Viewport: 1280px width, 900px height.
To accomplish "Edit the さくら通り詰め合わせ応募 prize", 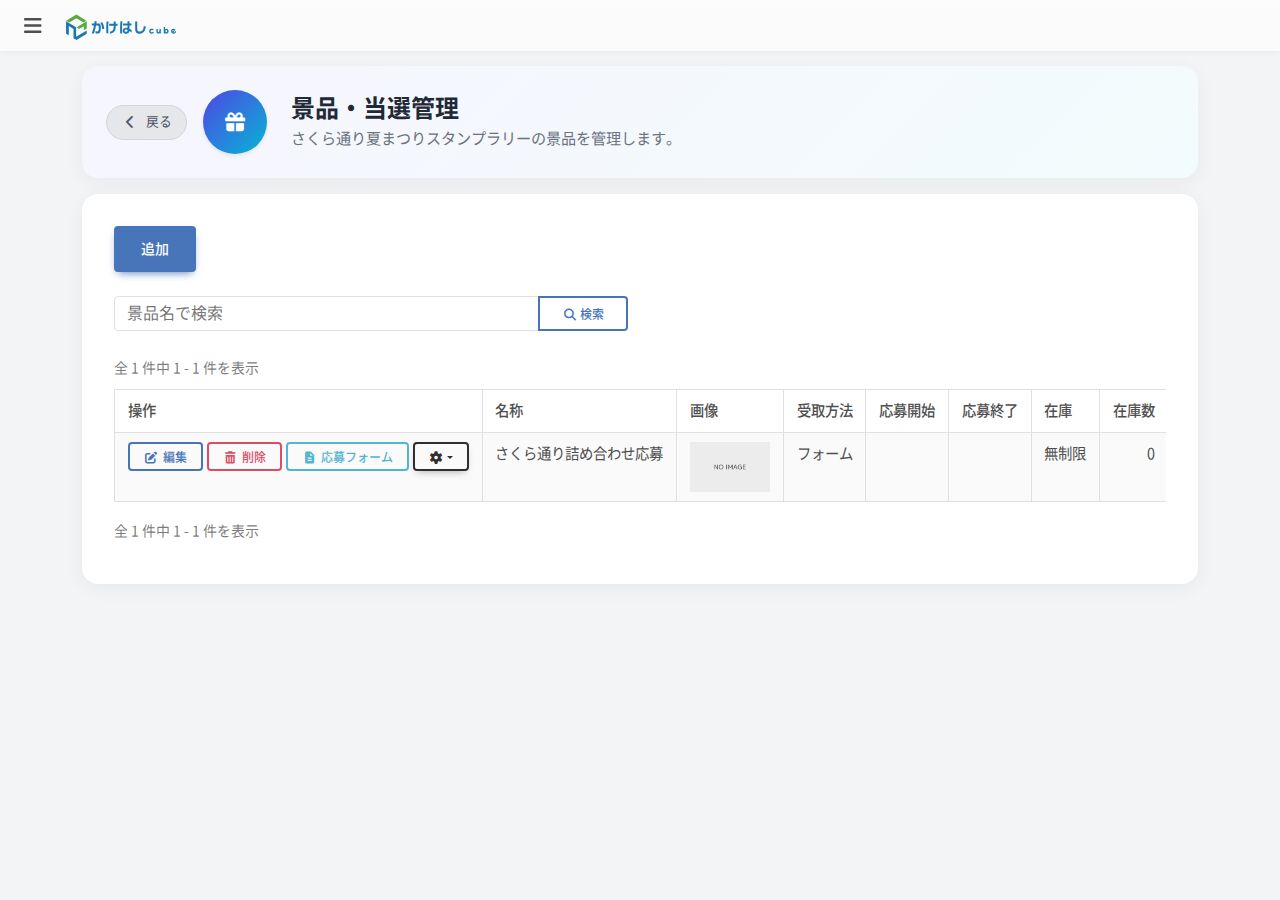I will click(165, 457).
